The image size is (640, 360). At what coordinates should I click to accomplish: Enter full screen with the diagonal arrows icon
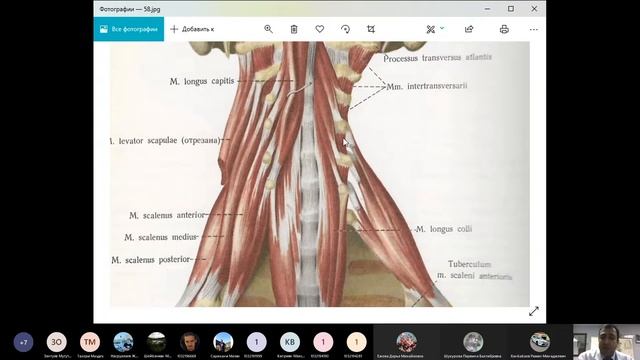pyautogui.click(x=533, y=311)
